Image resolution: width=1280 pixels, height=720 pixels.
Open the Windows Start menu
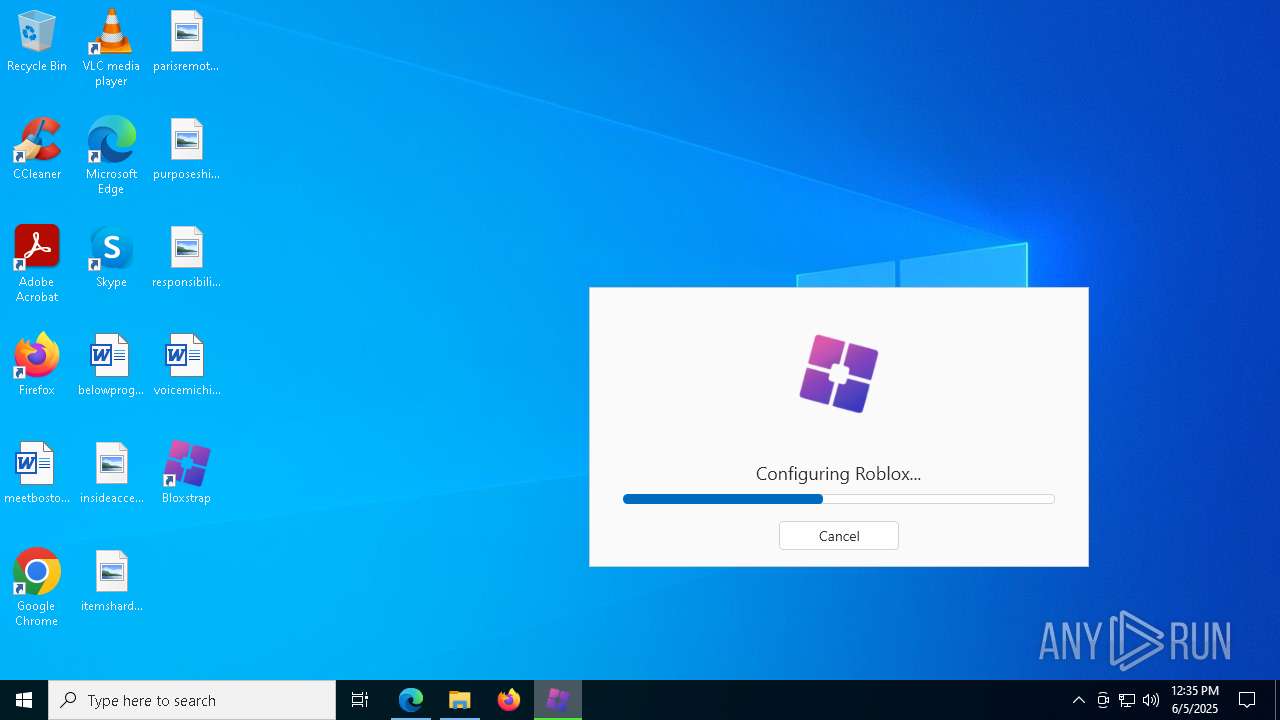(24, 700)
